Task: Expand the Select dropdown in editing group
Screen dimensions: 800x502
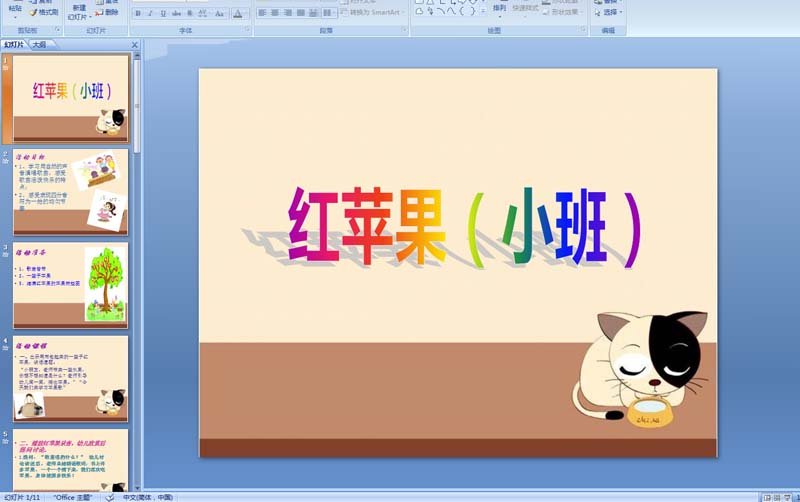Action: coord(611,12)
